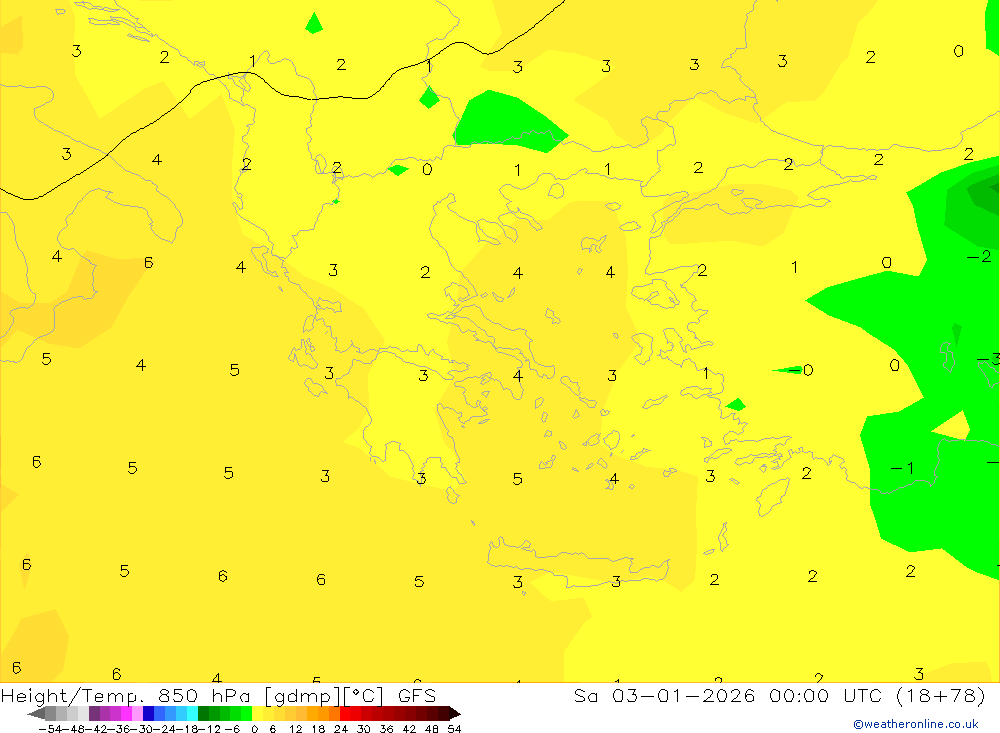Click the 30 legend label

coord(364,729)
